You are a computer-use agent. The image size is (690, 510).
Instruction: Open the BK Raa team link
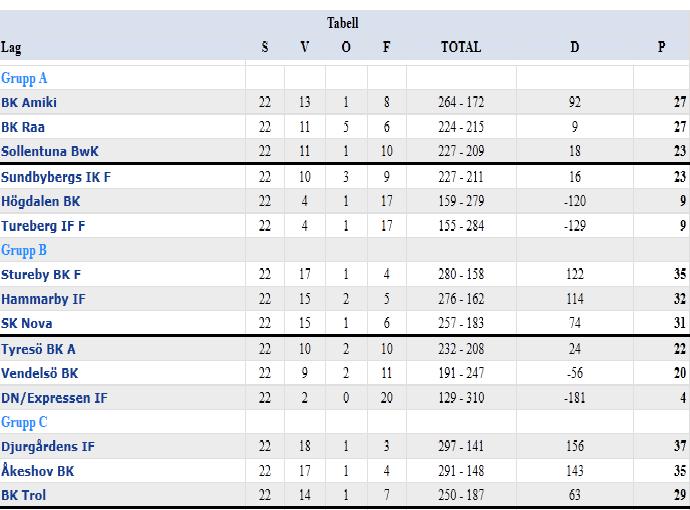tap(23, 127)
